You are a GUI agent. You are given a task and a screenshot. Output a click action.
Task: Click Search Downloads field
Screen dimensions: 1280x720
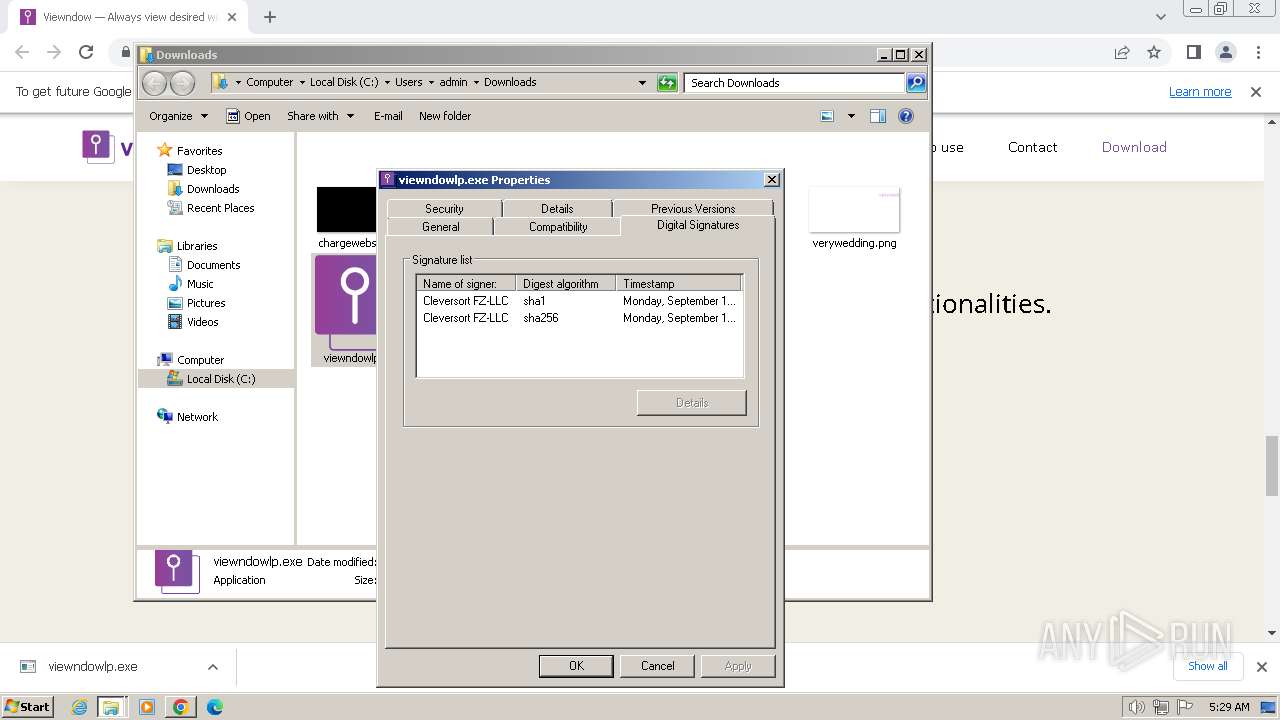(795, 83)
